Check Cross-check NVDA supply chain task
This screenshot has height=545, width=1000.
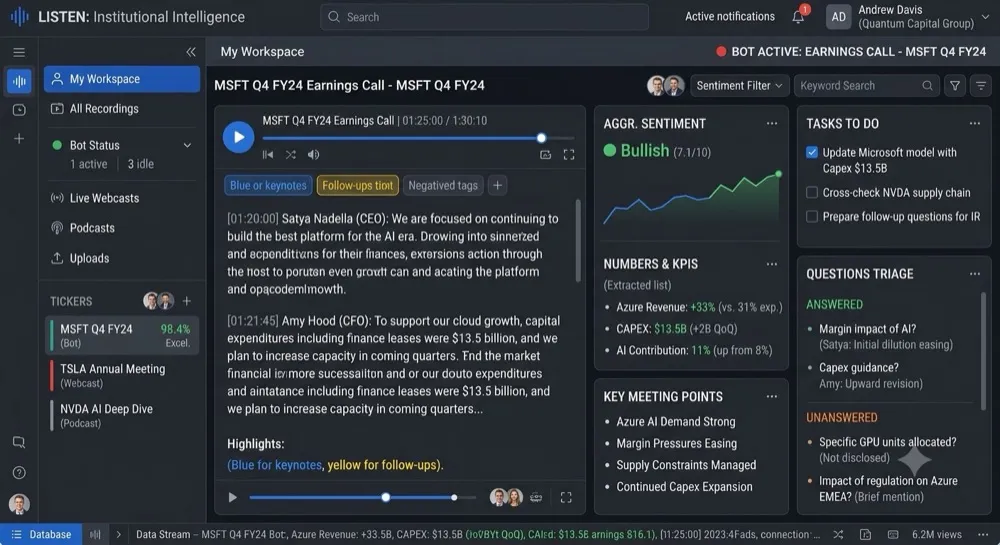812,193
